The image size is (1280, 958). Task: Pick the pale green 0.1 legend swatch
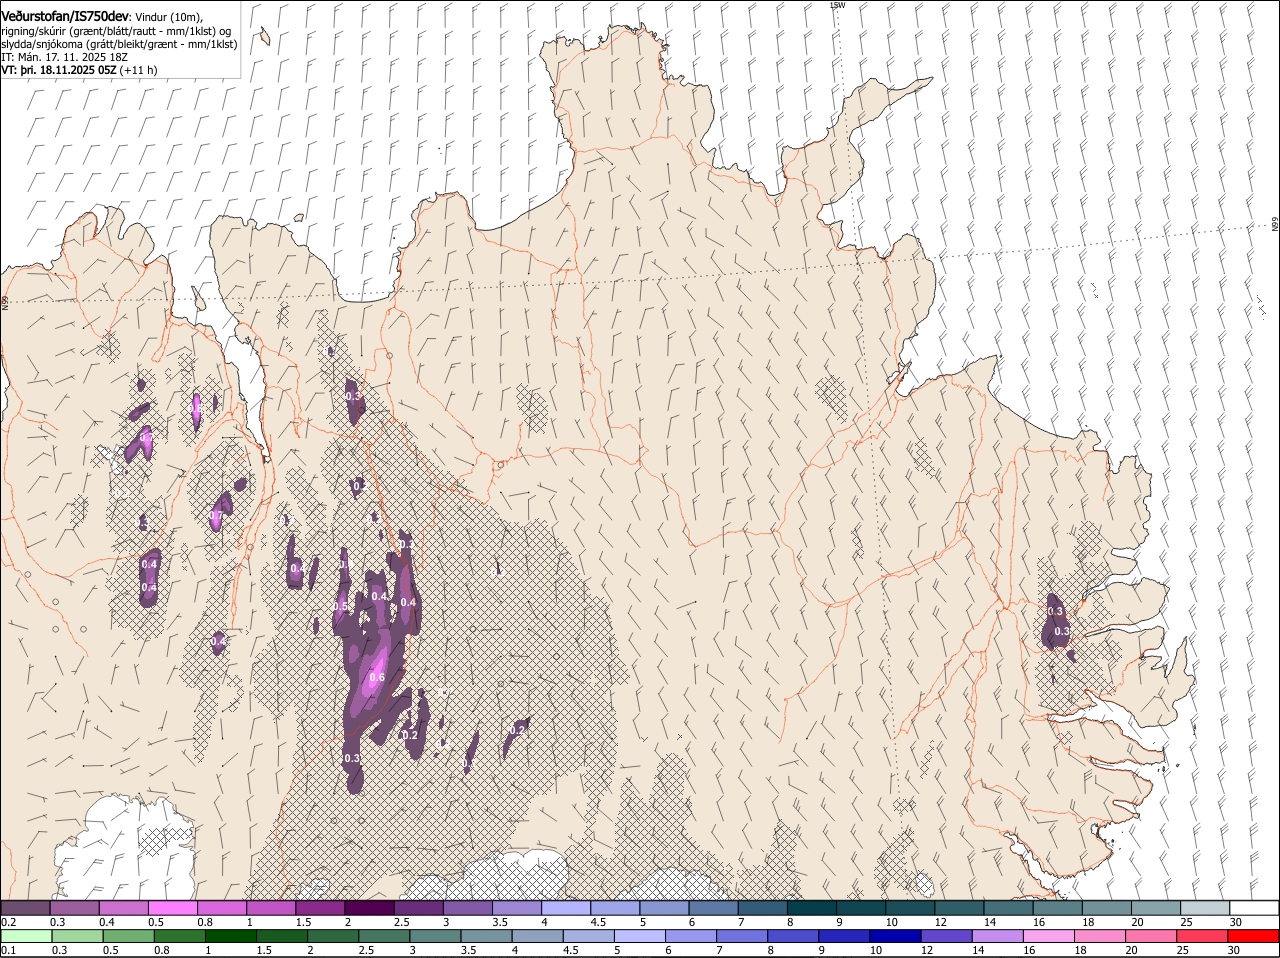tap(25, 936)
